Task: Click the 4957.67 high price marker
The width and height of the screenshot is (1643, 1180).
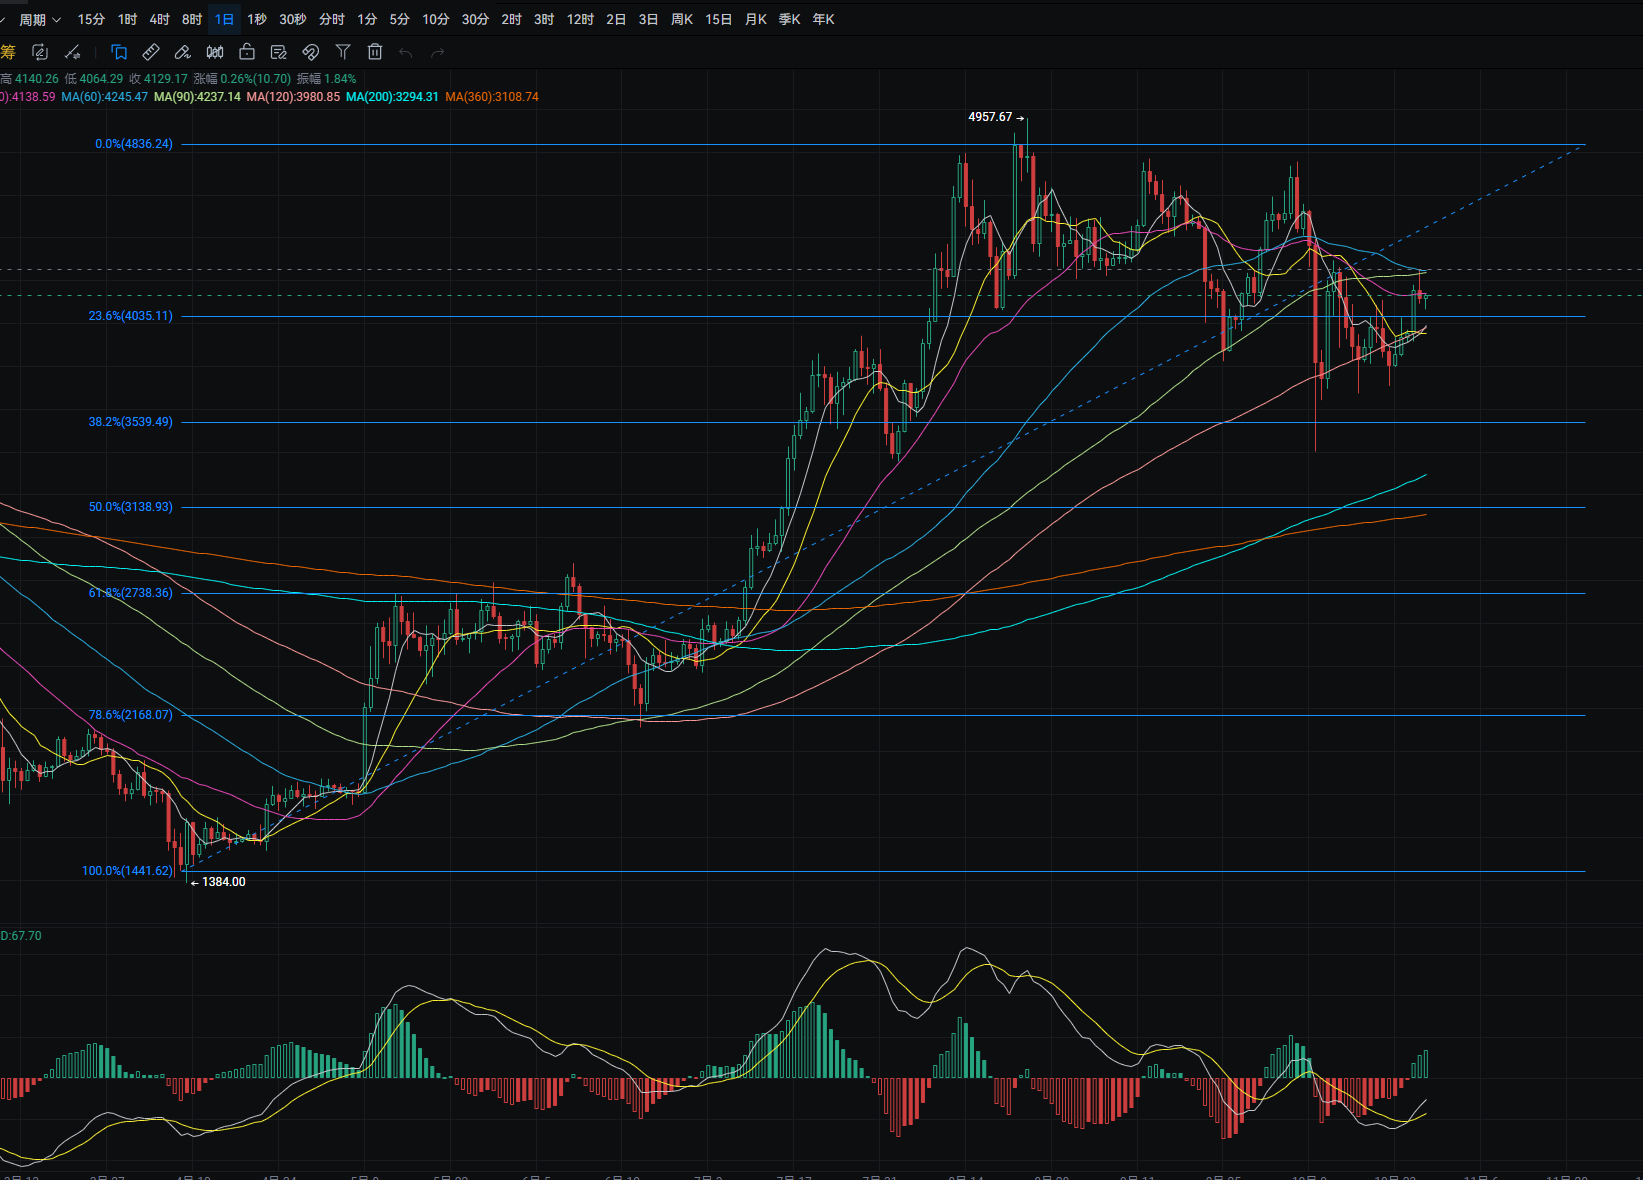Action: coord(990,117)
